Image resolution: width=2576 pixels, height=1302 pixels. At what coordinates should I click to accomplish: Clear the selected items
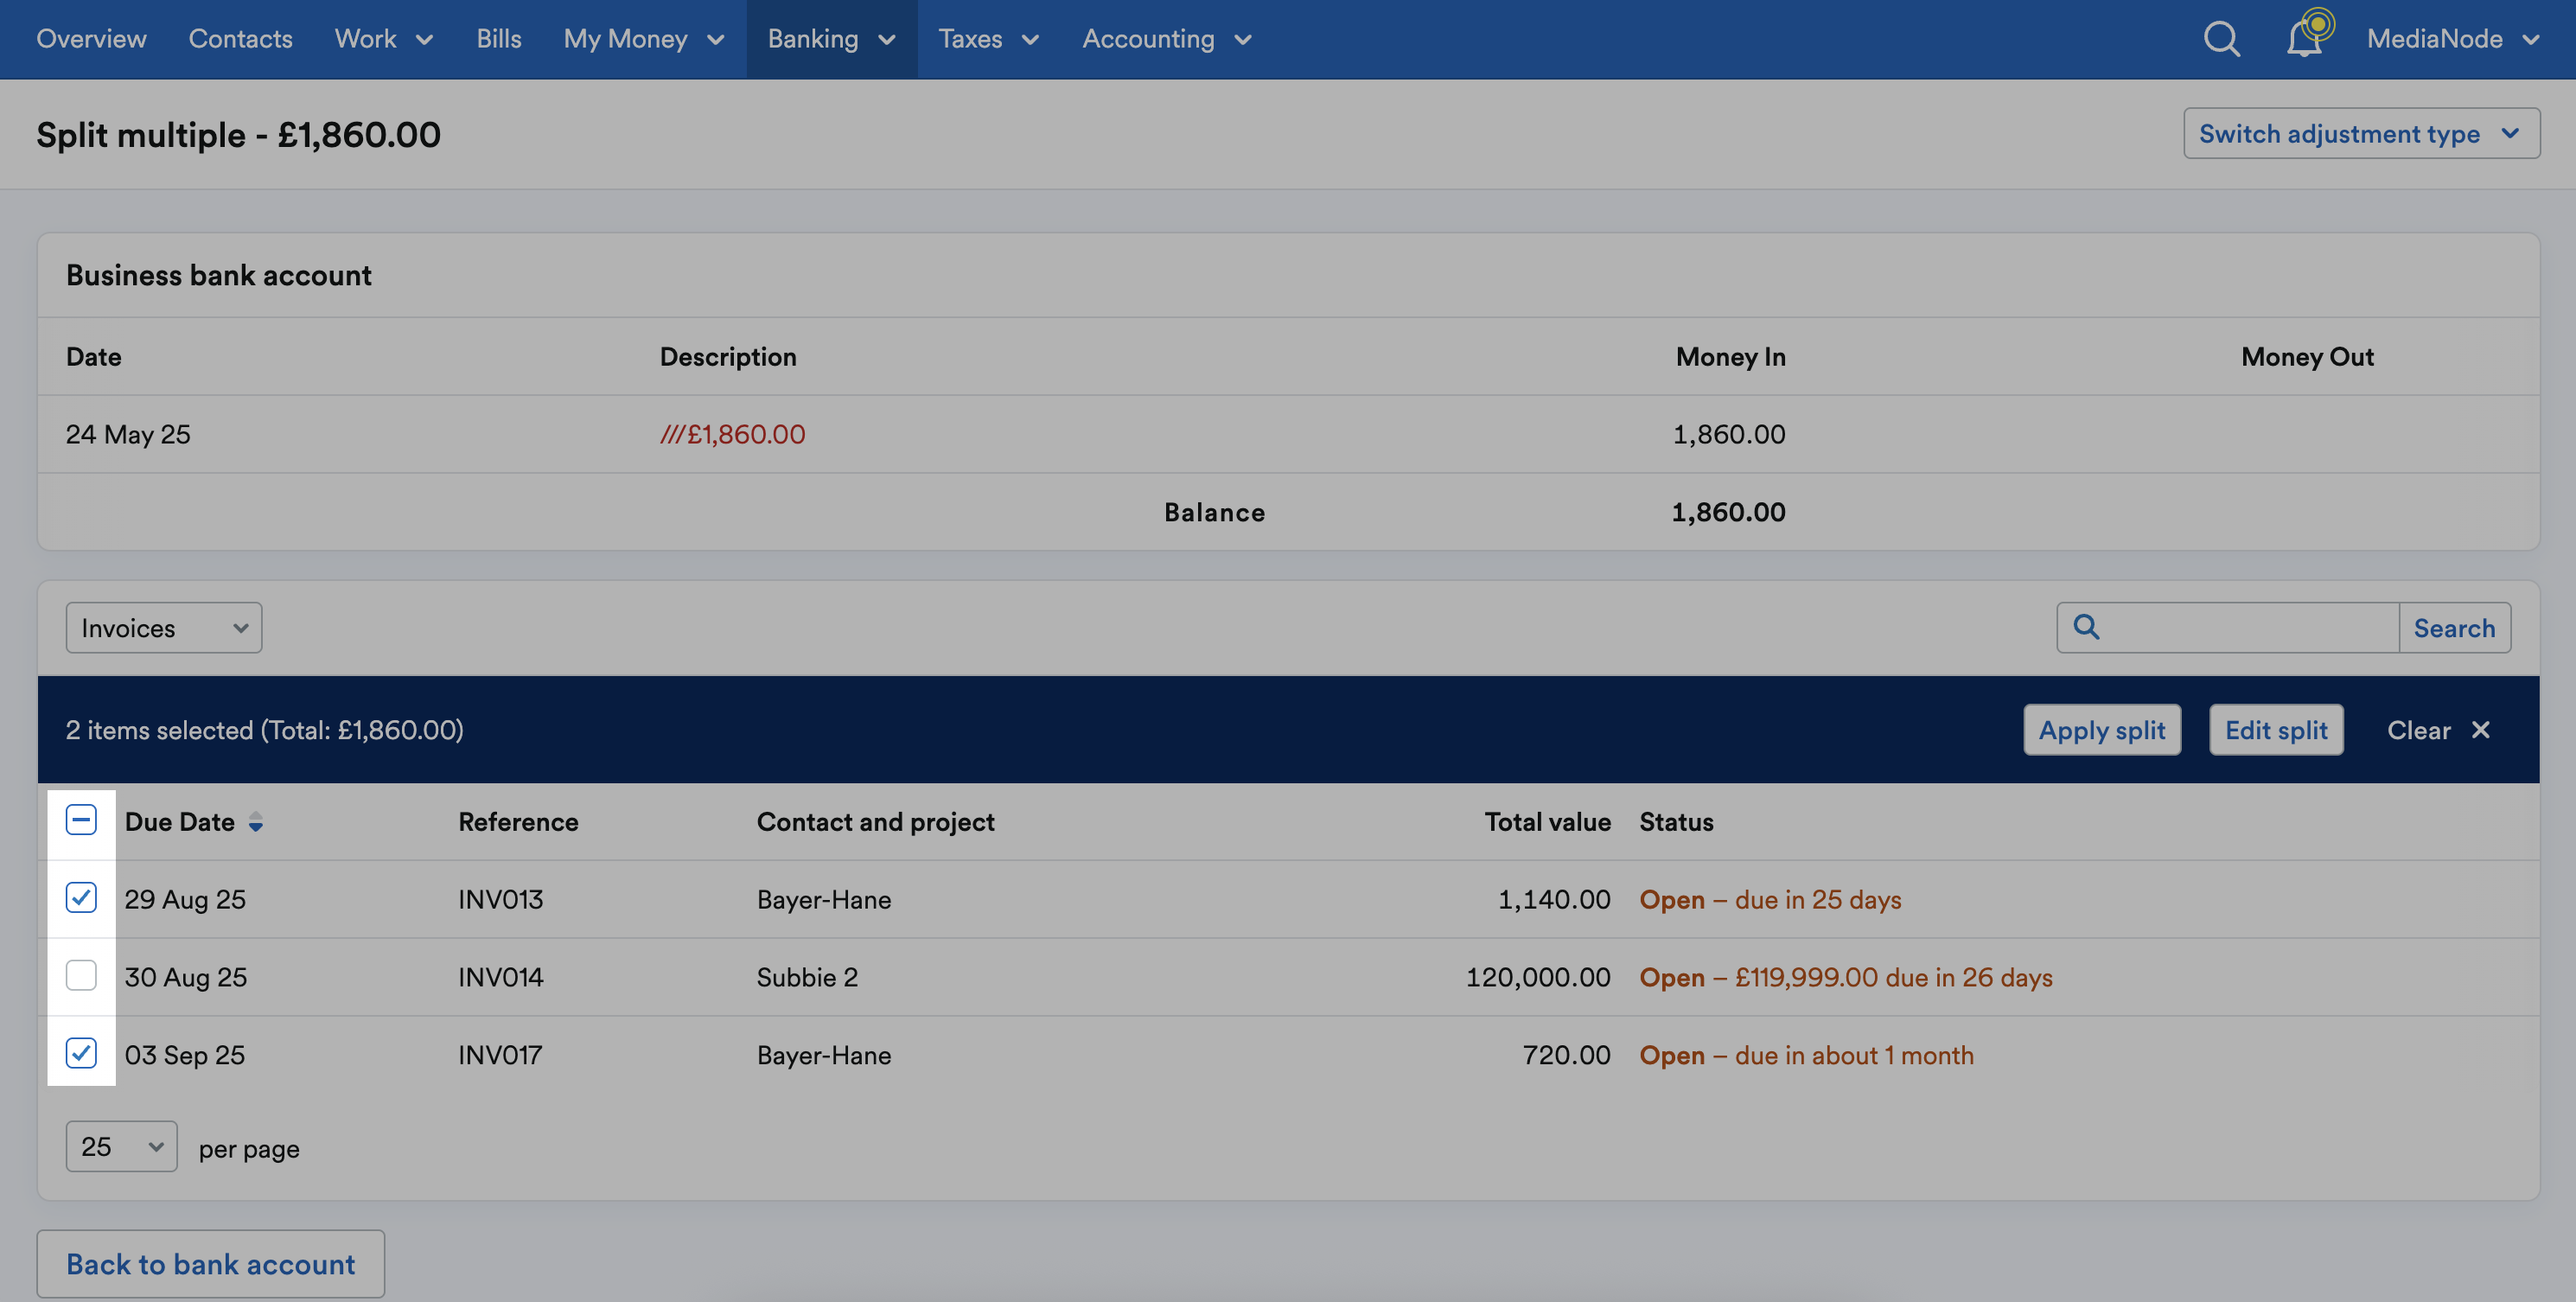(x=2438, y=730)
